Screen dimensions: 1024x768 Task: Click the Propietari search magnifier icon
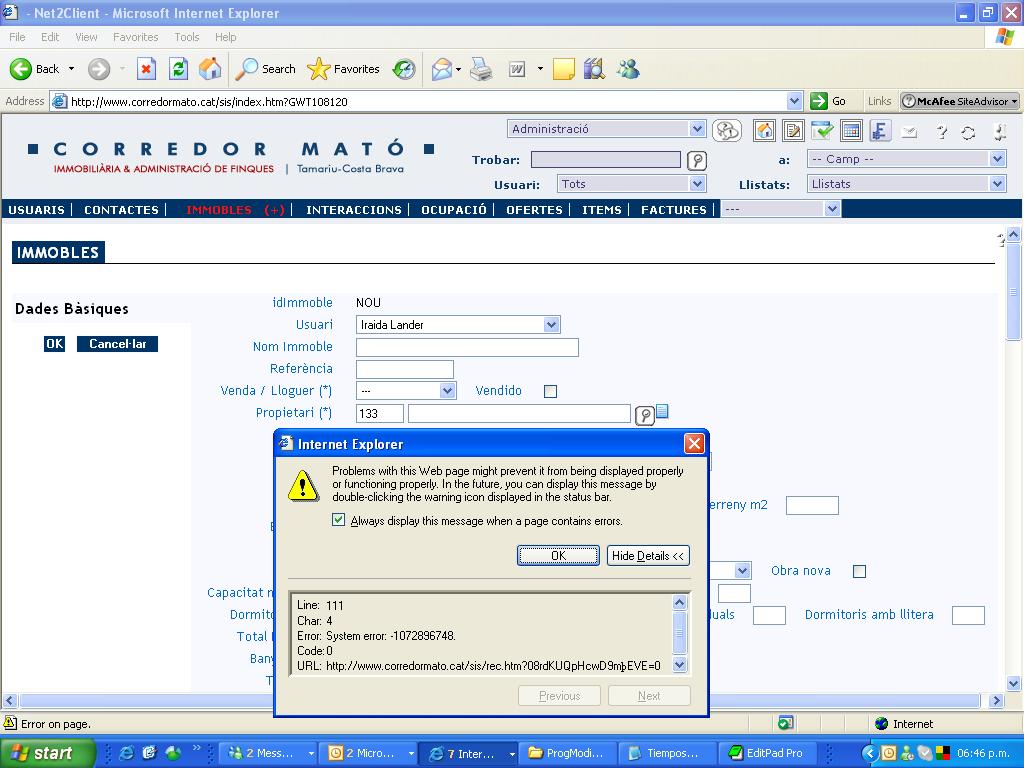[x=645, y=415]
